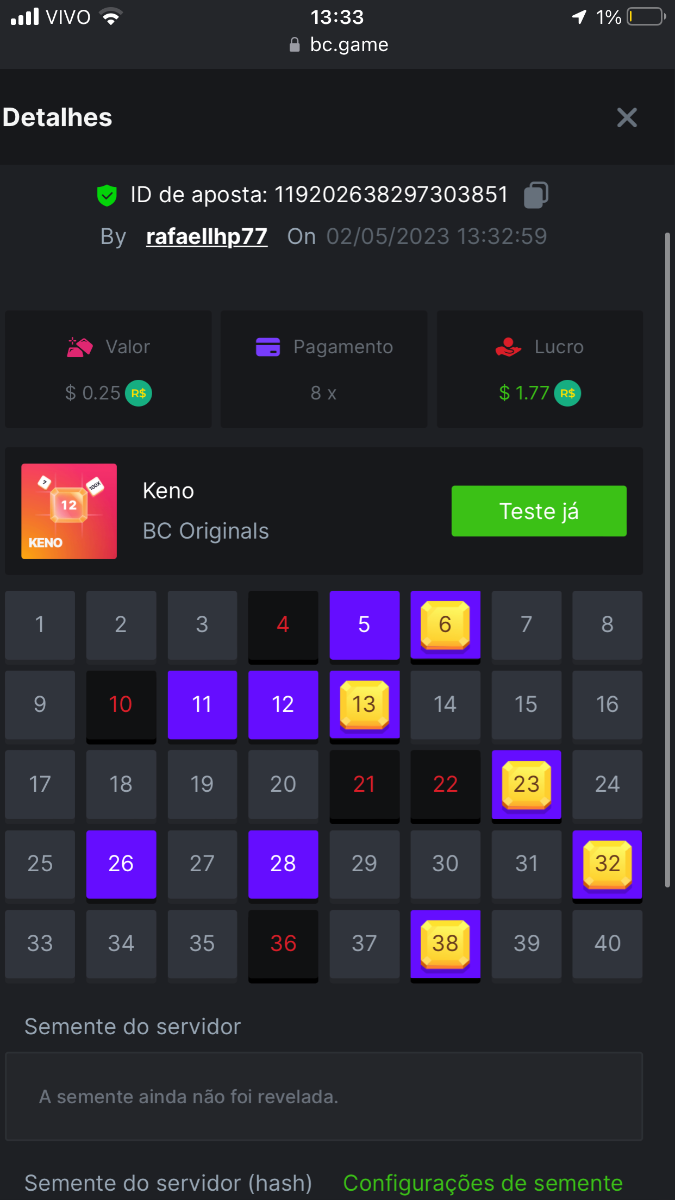Open the Keno game thumbnail
Image resolution: width=675 pixels, height=1200 pixels.
69,511
